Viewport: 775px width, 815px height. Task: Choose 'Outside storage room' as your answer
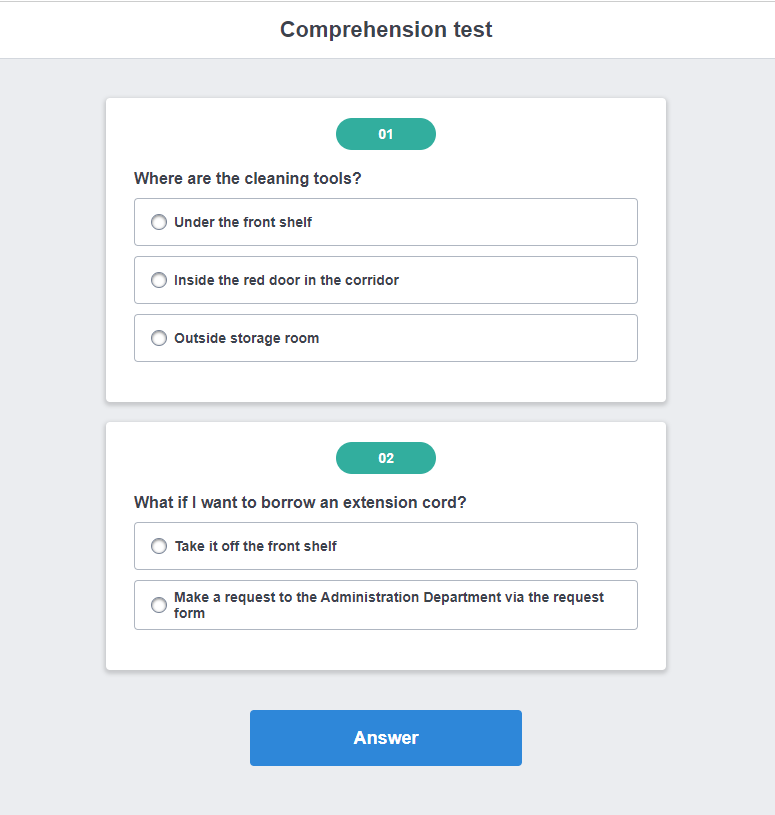pyautogui.click(x=158, y=338)
